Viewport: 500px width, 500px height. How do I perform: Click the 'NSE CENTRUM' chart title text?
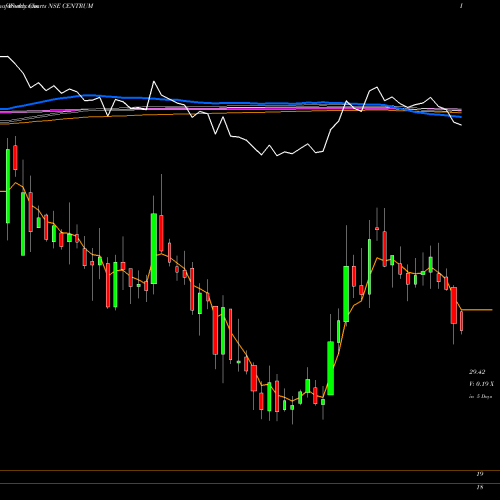pos(71,6)
